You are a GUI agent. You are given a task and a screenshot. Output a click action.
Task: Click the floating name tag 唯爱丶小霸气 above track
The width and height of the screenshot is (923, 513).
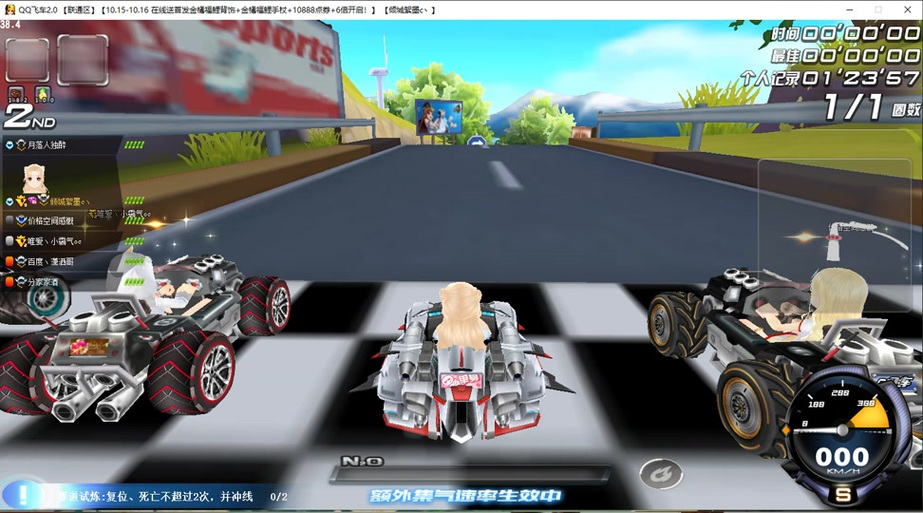tap(119, 214)
